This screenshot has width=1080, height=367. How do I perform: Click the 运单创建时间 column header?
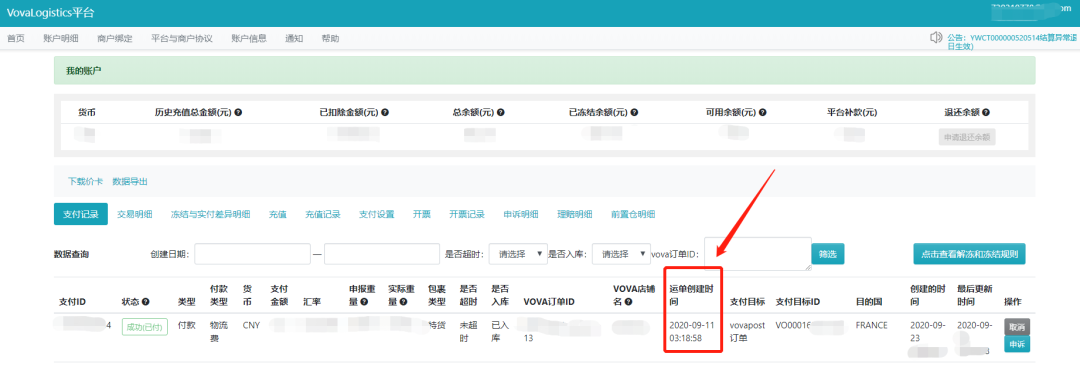tap(692, 295)
